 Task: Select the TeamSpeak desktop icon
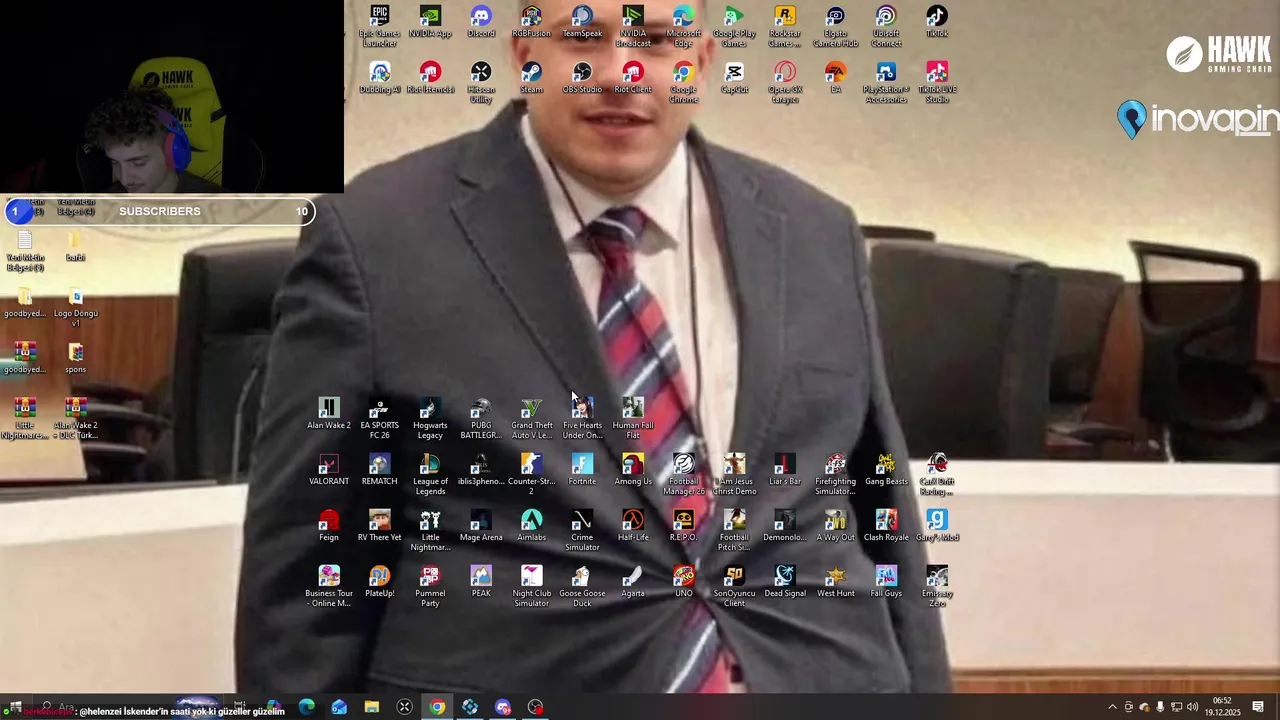(582, 22)
